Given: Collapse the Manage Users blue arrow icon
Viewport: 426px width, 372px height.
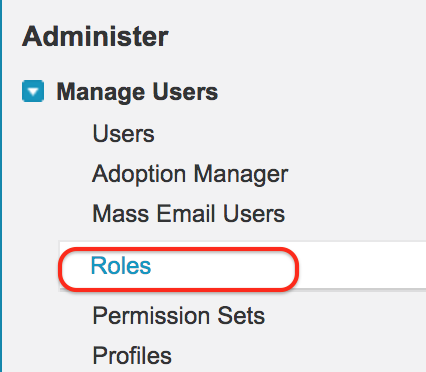Looking at the screenshot, I should coord(33,91).
